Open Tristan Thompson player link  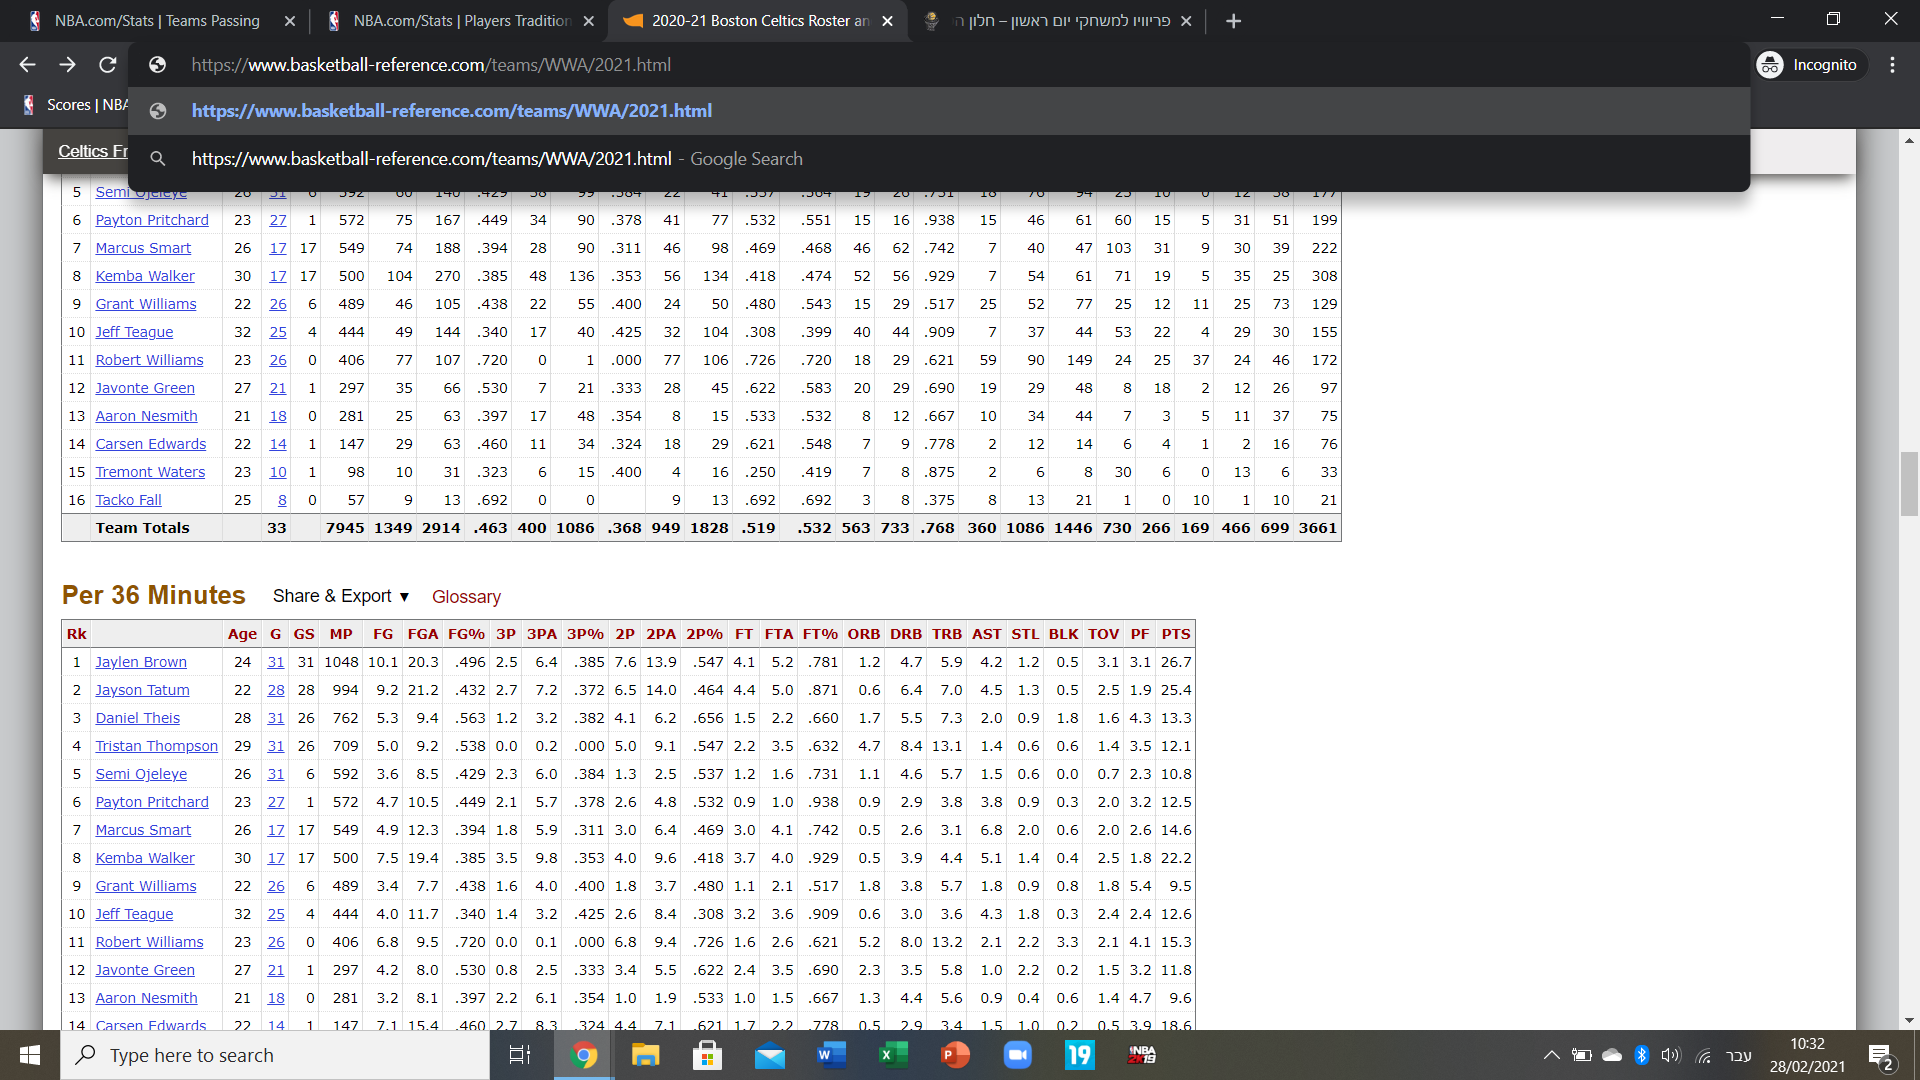(157, 746)
